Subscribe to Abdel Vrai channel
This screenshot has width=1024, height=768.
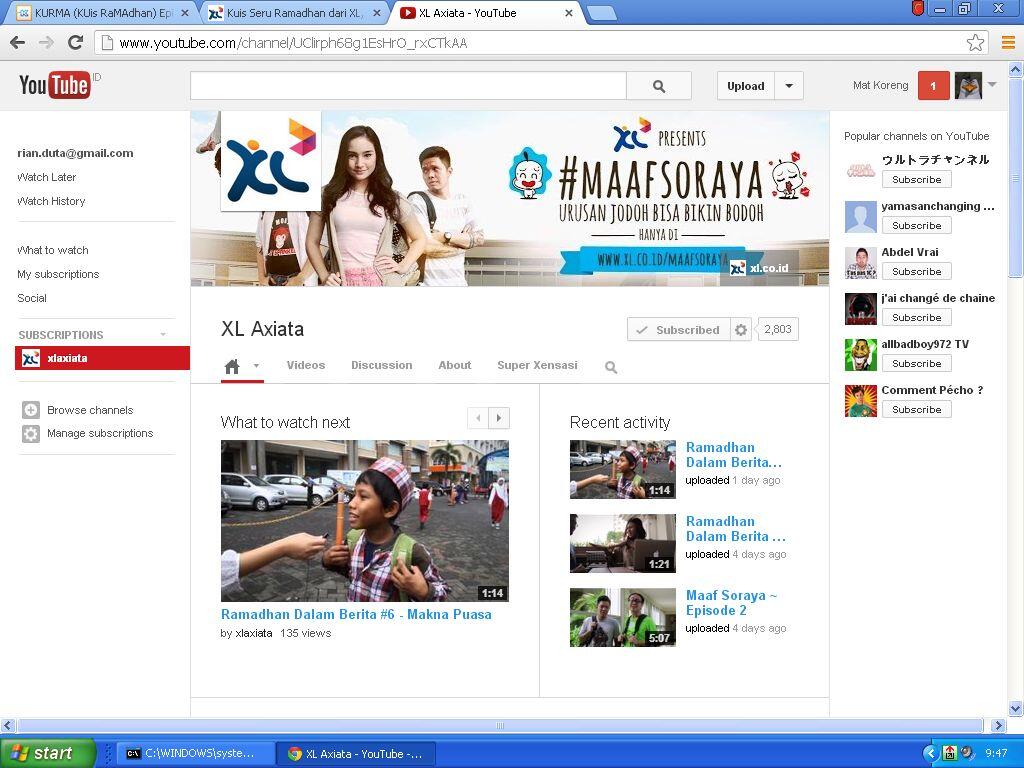916,271
